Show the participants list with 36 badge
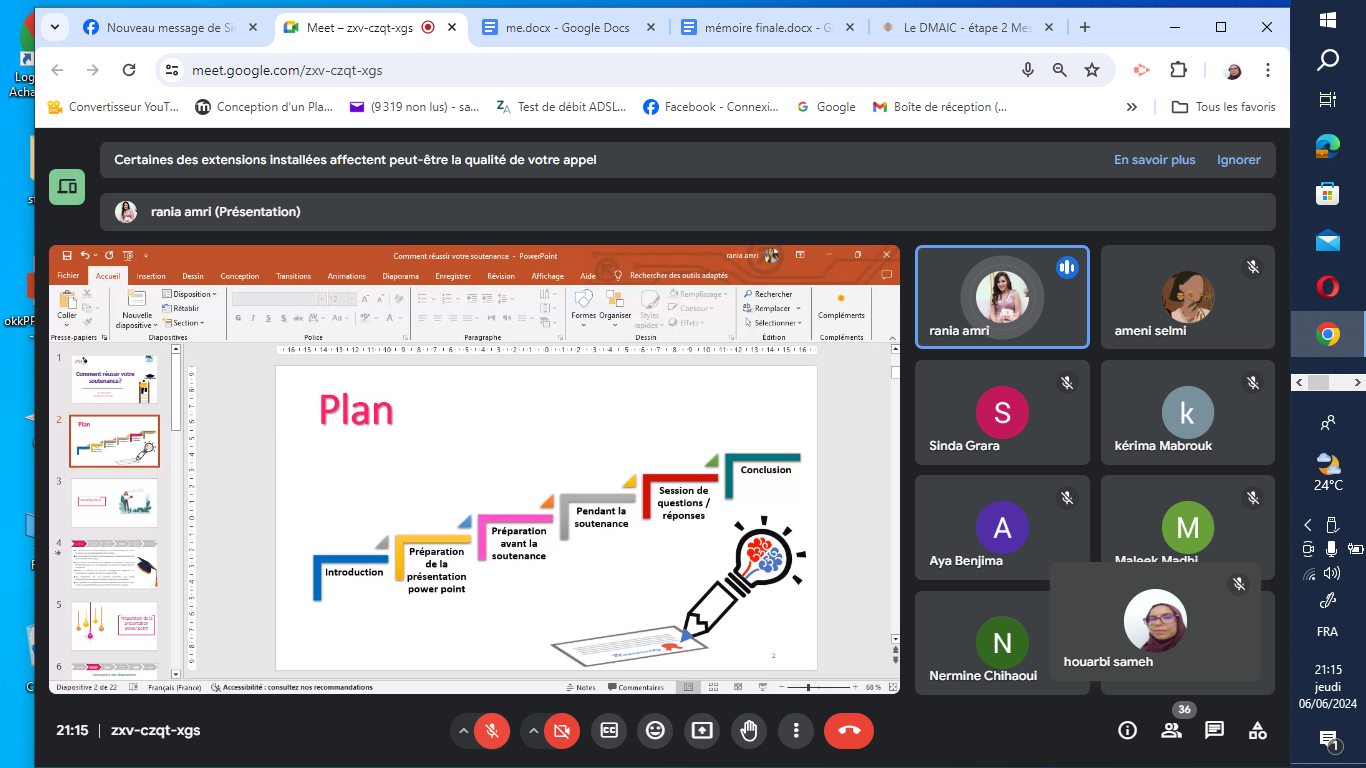This screenshot has width=1366, height=768. pyautogui.click(x=1171, y=730)
